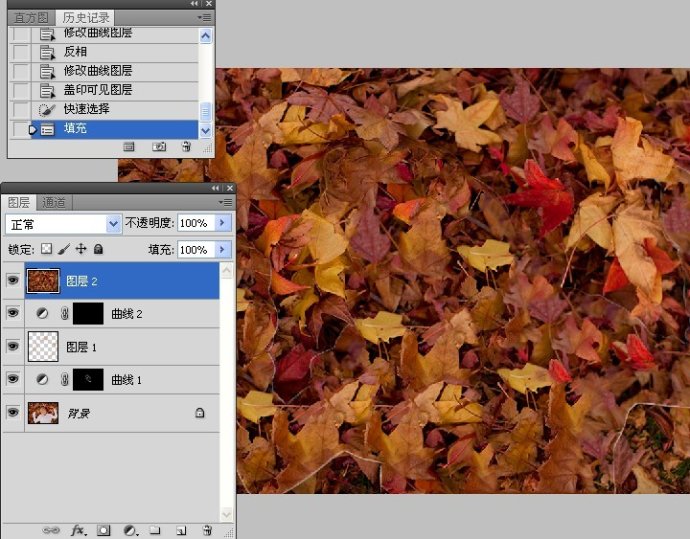Viewport: 690px width, 539px height.
Task: Toggle lock transparent pixels
Action: (46, 249)
